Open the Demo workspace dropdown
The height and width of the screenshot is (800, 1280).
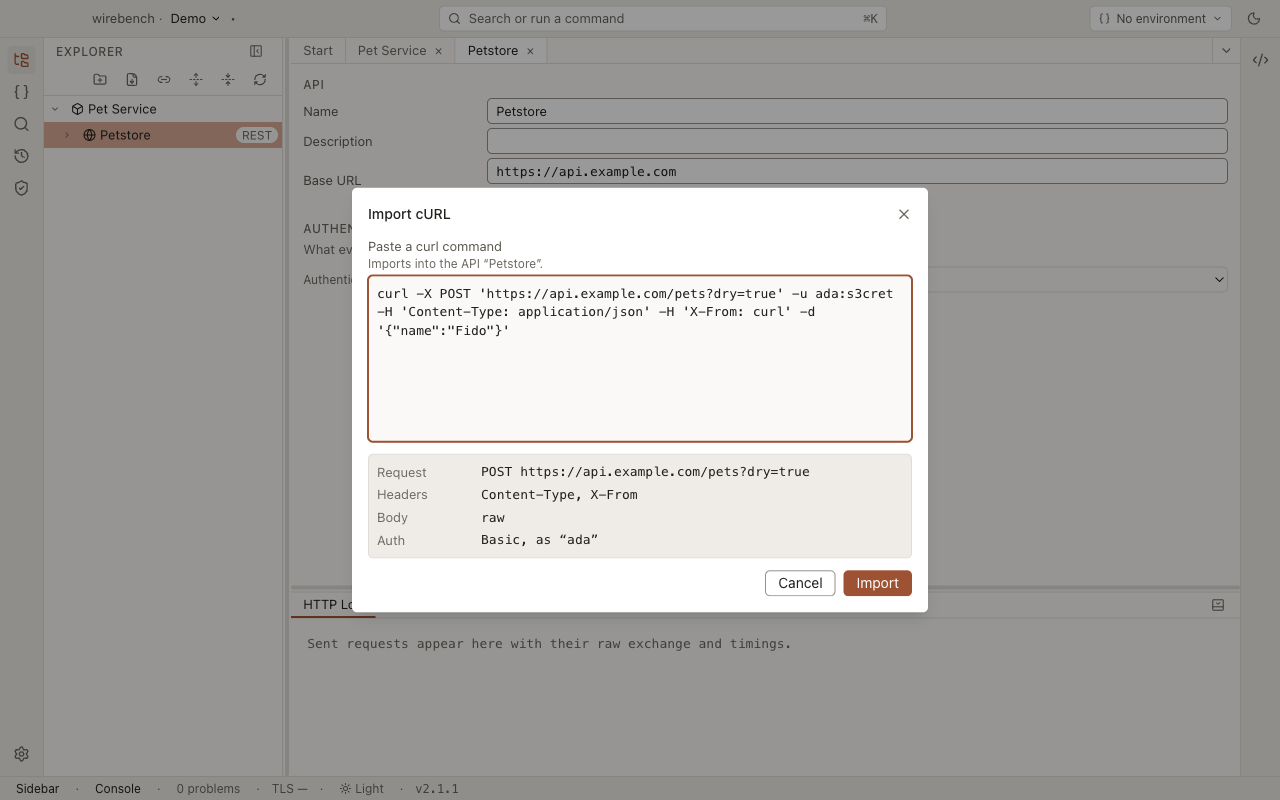click(x=194, y=18)
